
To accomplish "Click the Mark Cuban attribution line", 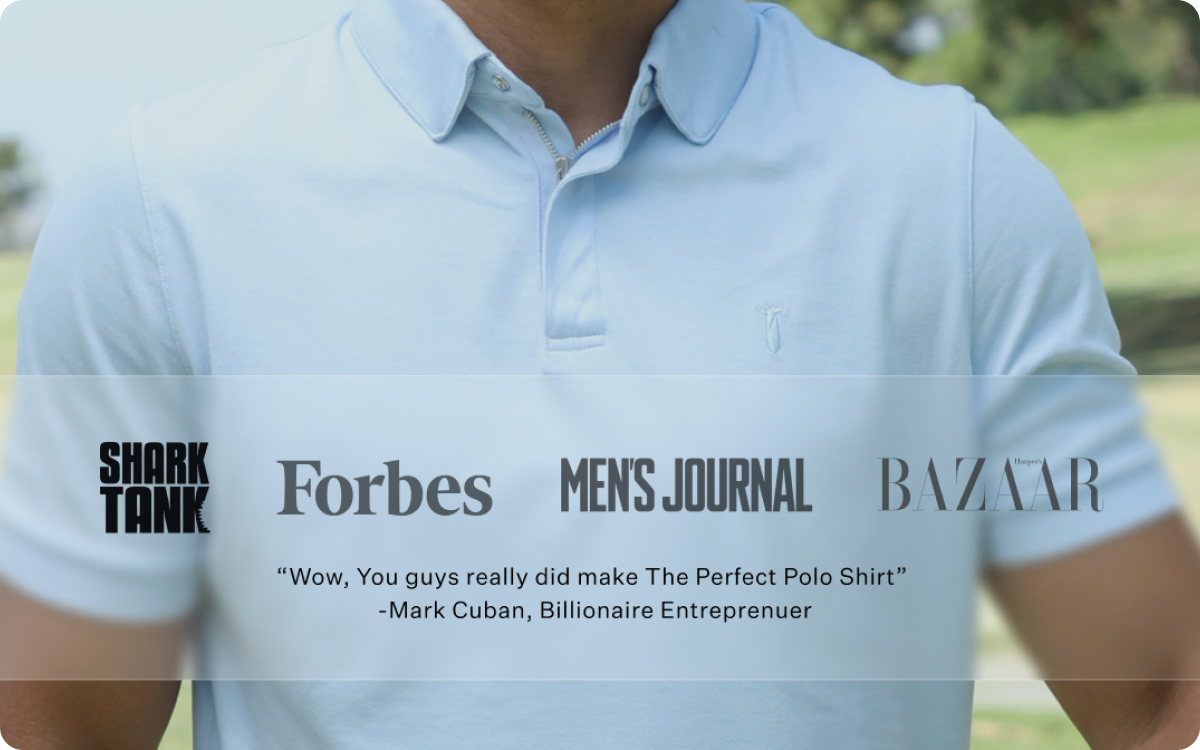I will click(x=596, y=610).
